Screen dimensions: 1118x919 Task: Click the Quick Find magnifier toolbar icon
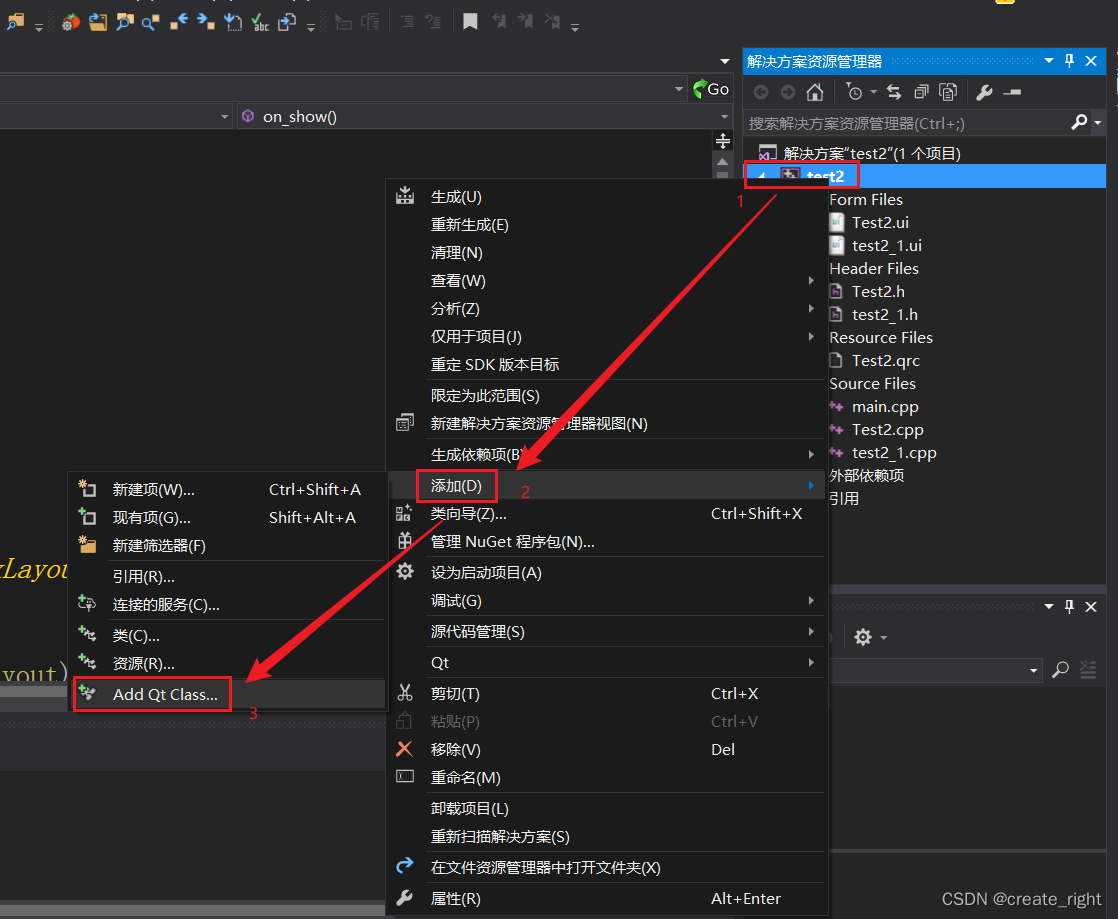(x=148, y=21)
